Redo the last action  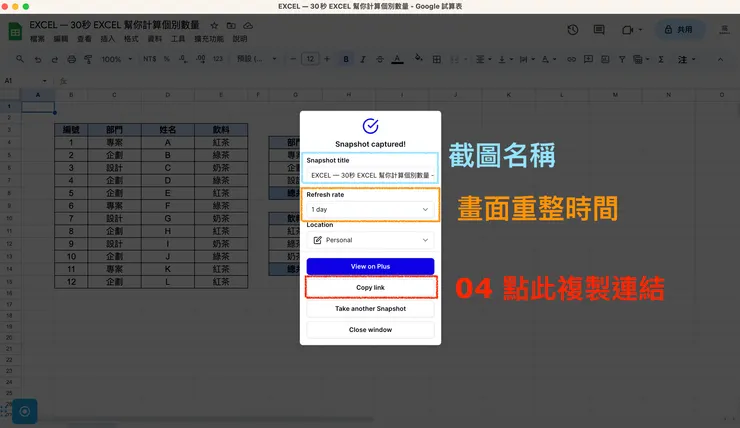click(x=55, y=59)
